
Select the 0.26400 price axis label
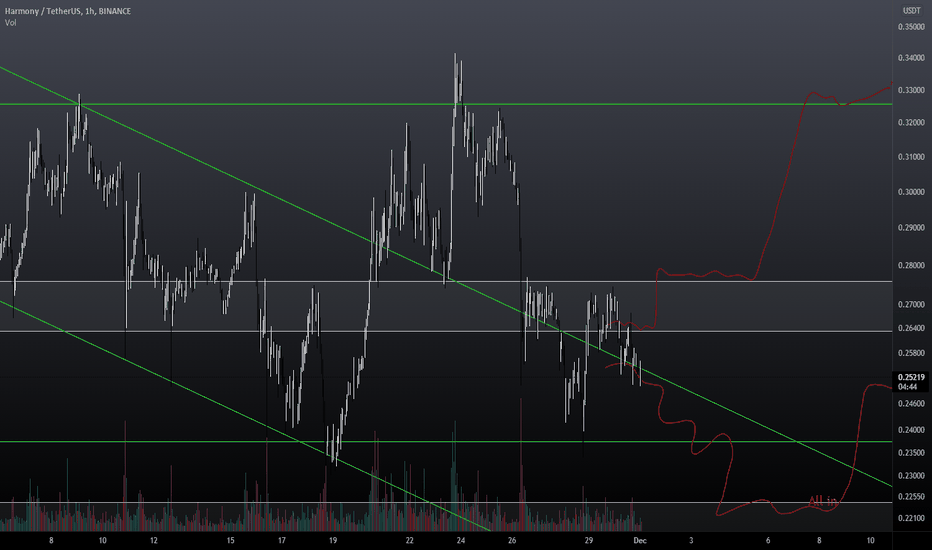coord(911,328)
